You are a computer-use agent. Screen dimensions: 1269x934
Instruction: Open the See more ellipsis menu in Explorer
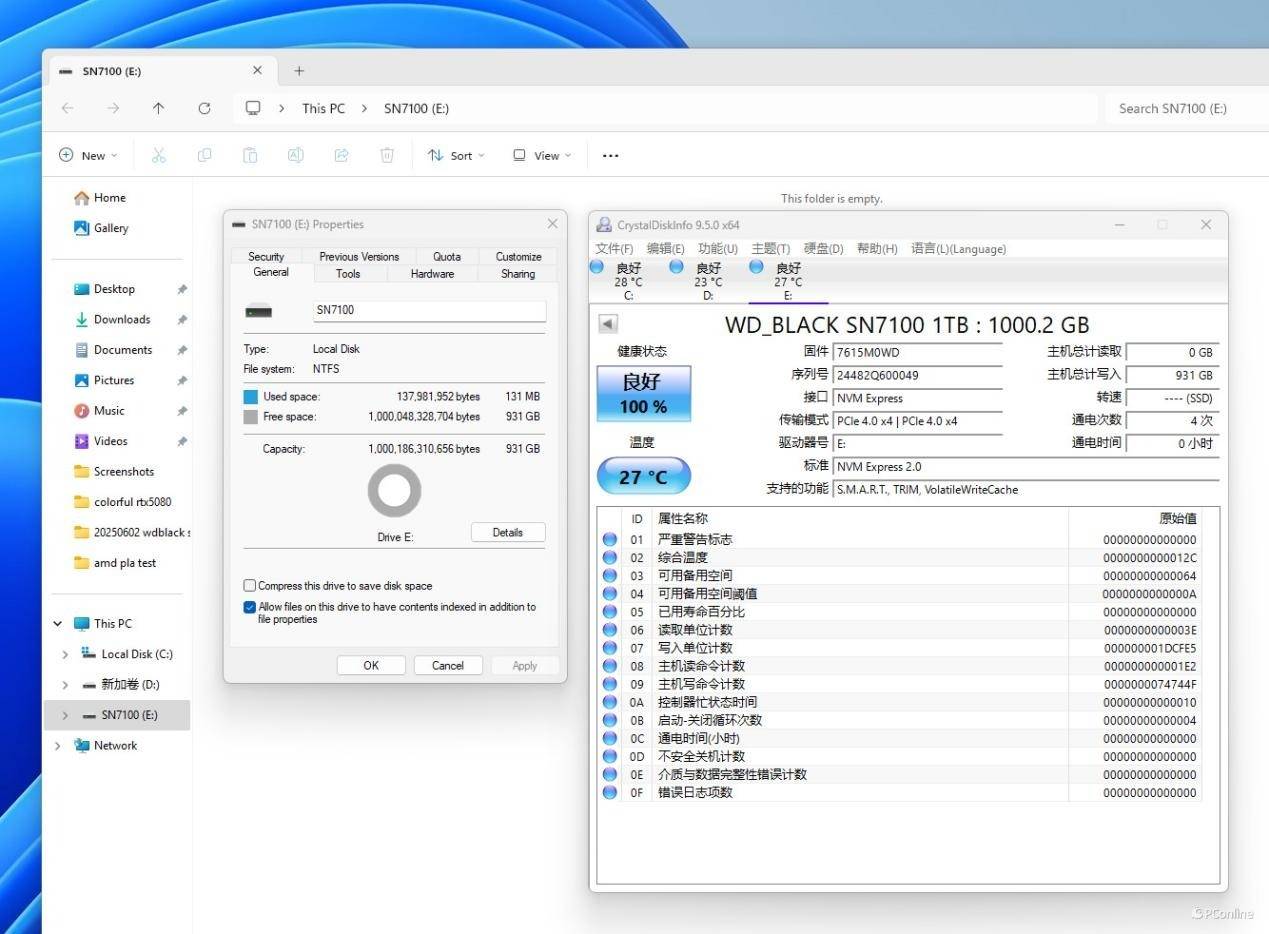click(x=610, y=155)
